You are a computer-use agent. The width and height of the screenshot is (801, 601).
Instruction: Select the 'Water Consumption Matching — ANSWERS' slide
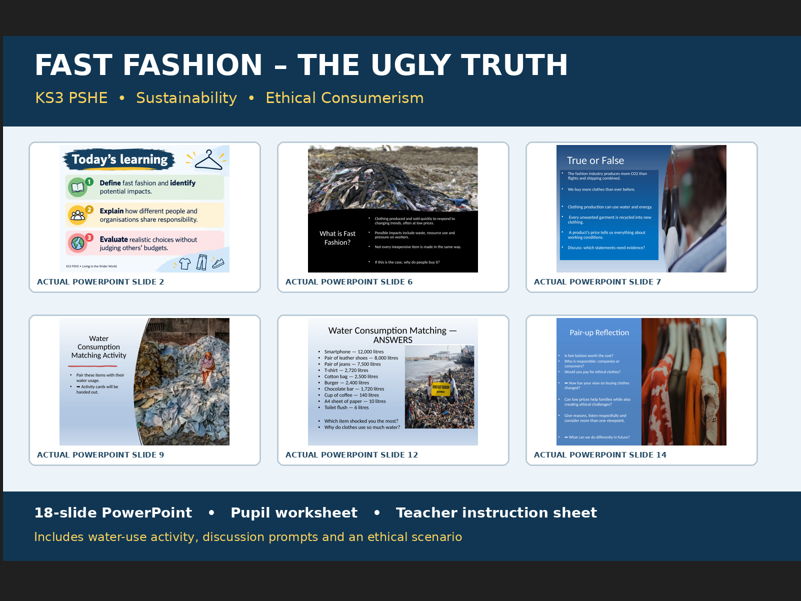[x=393, y=382]
